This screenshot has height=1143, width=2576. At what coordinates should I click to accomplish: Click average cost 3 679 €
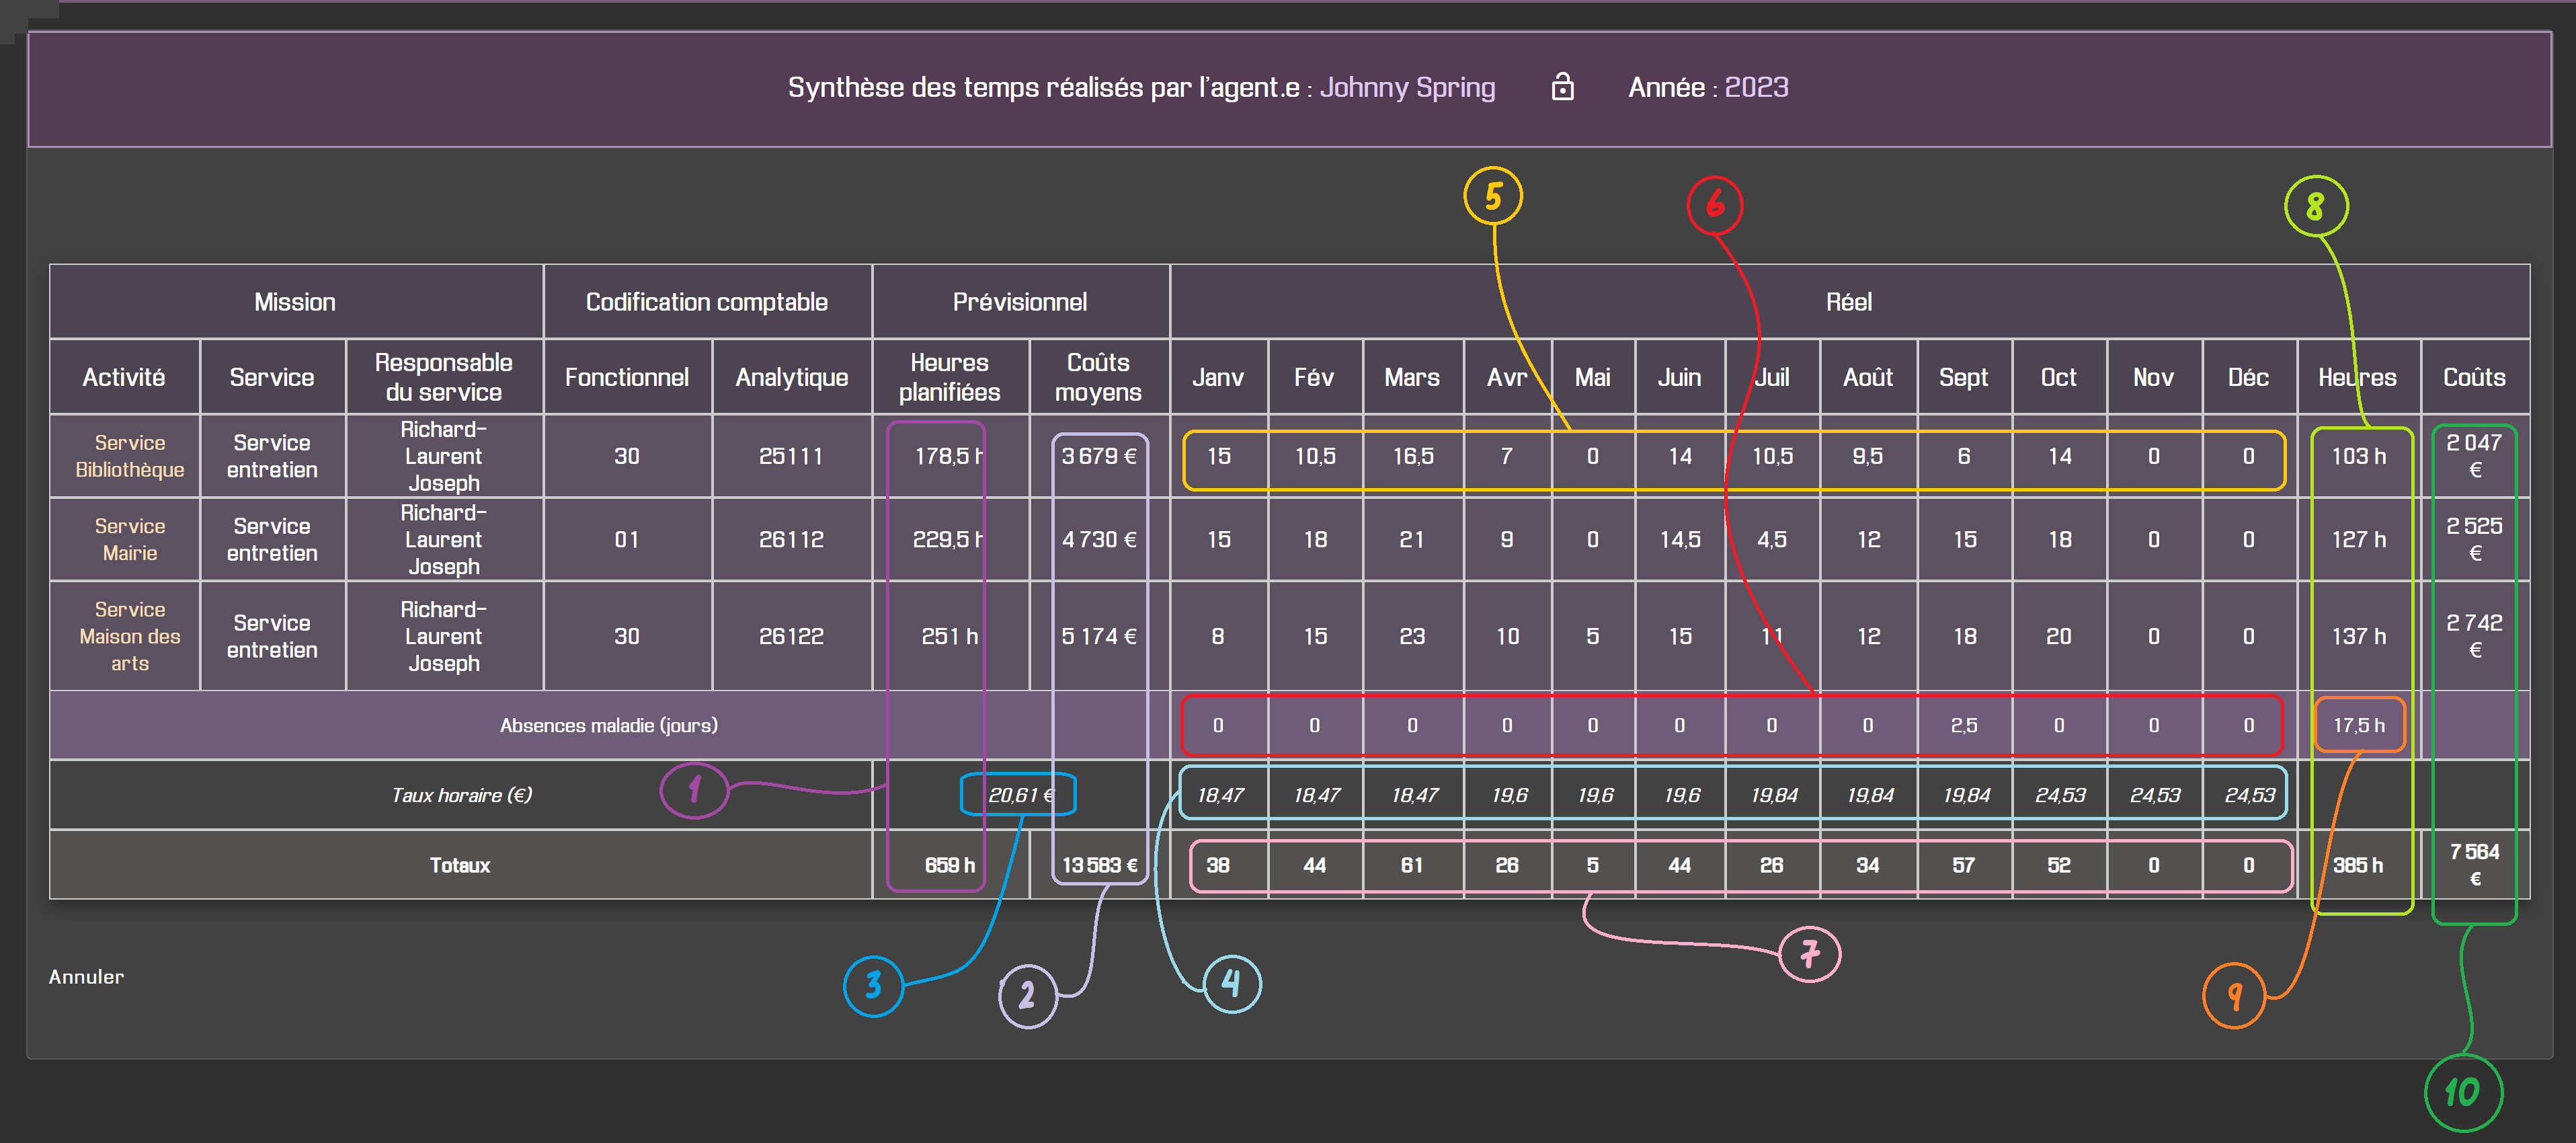[x=1099, y=456]
